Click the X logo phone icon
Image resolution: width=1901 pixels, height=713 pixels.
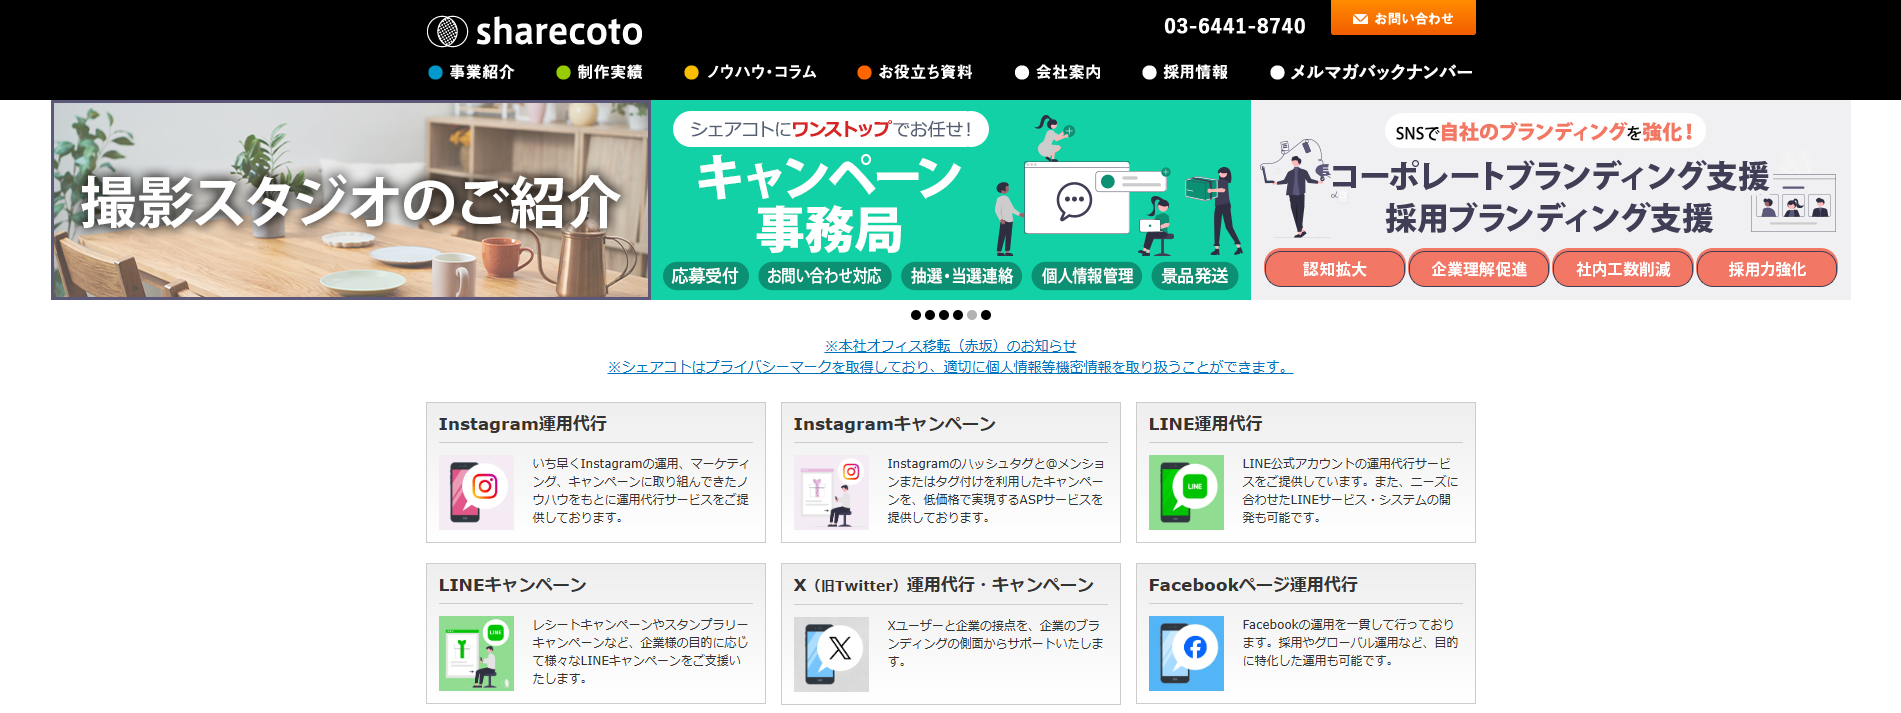(831, 653)
